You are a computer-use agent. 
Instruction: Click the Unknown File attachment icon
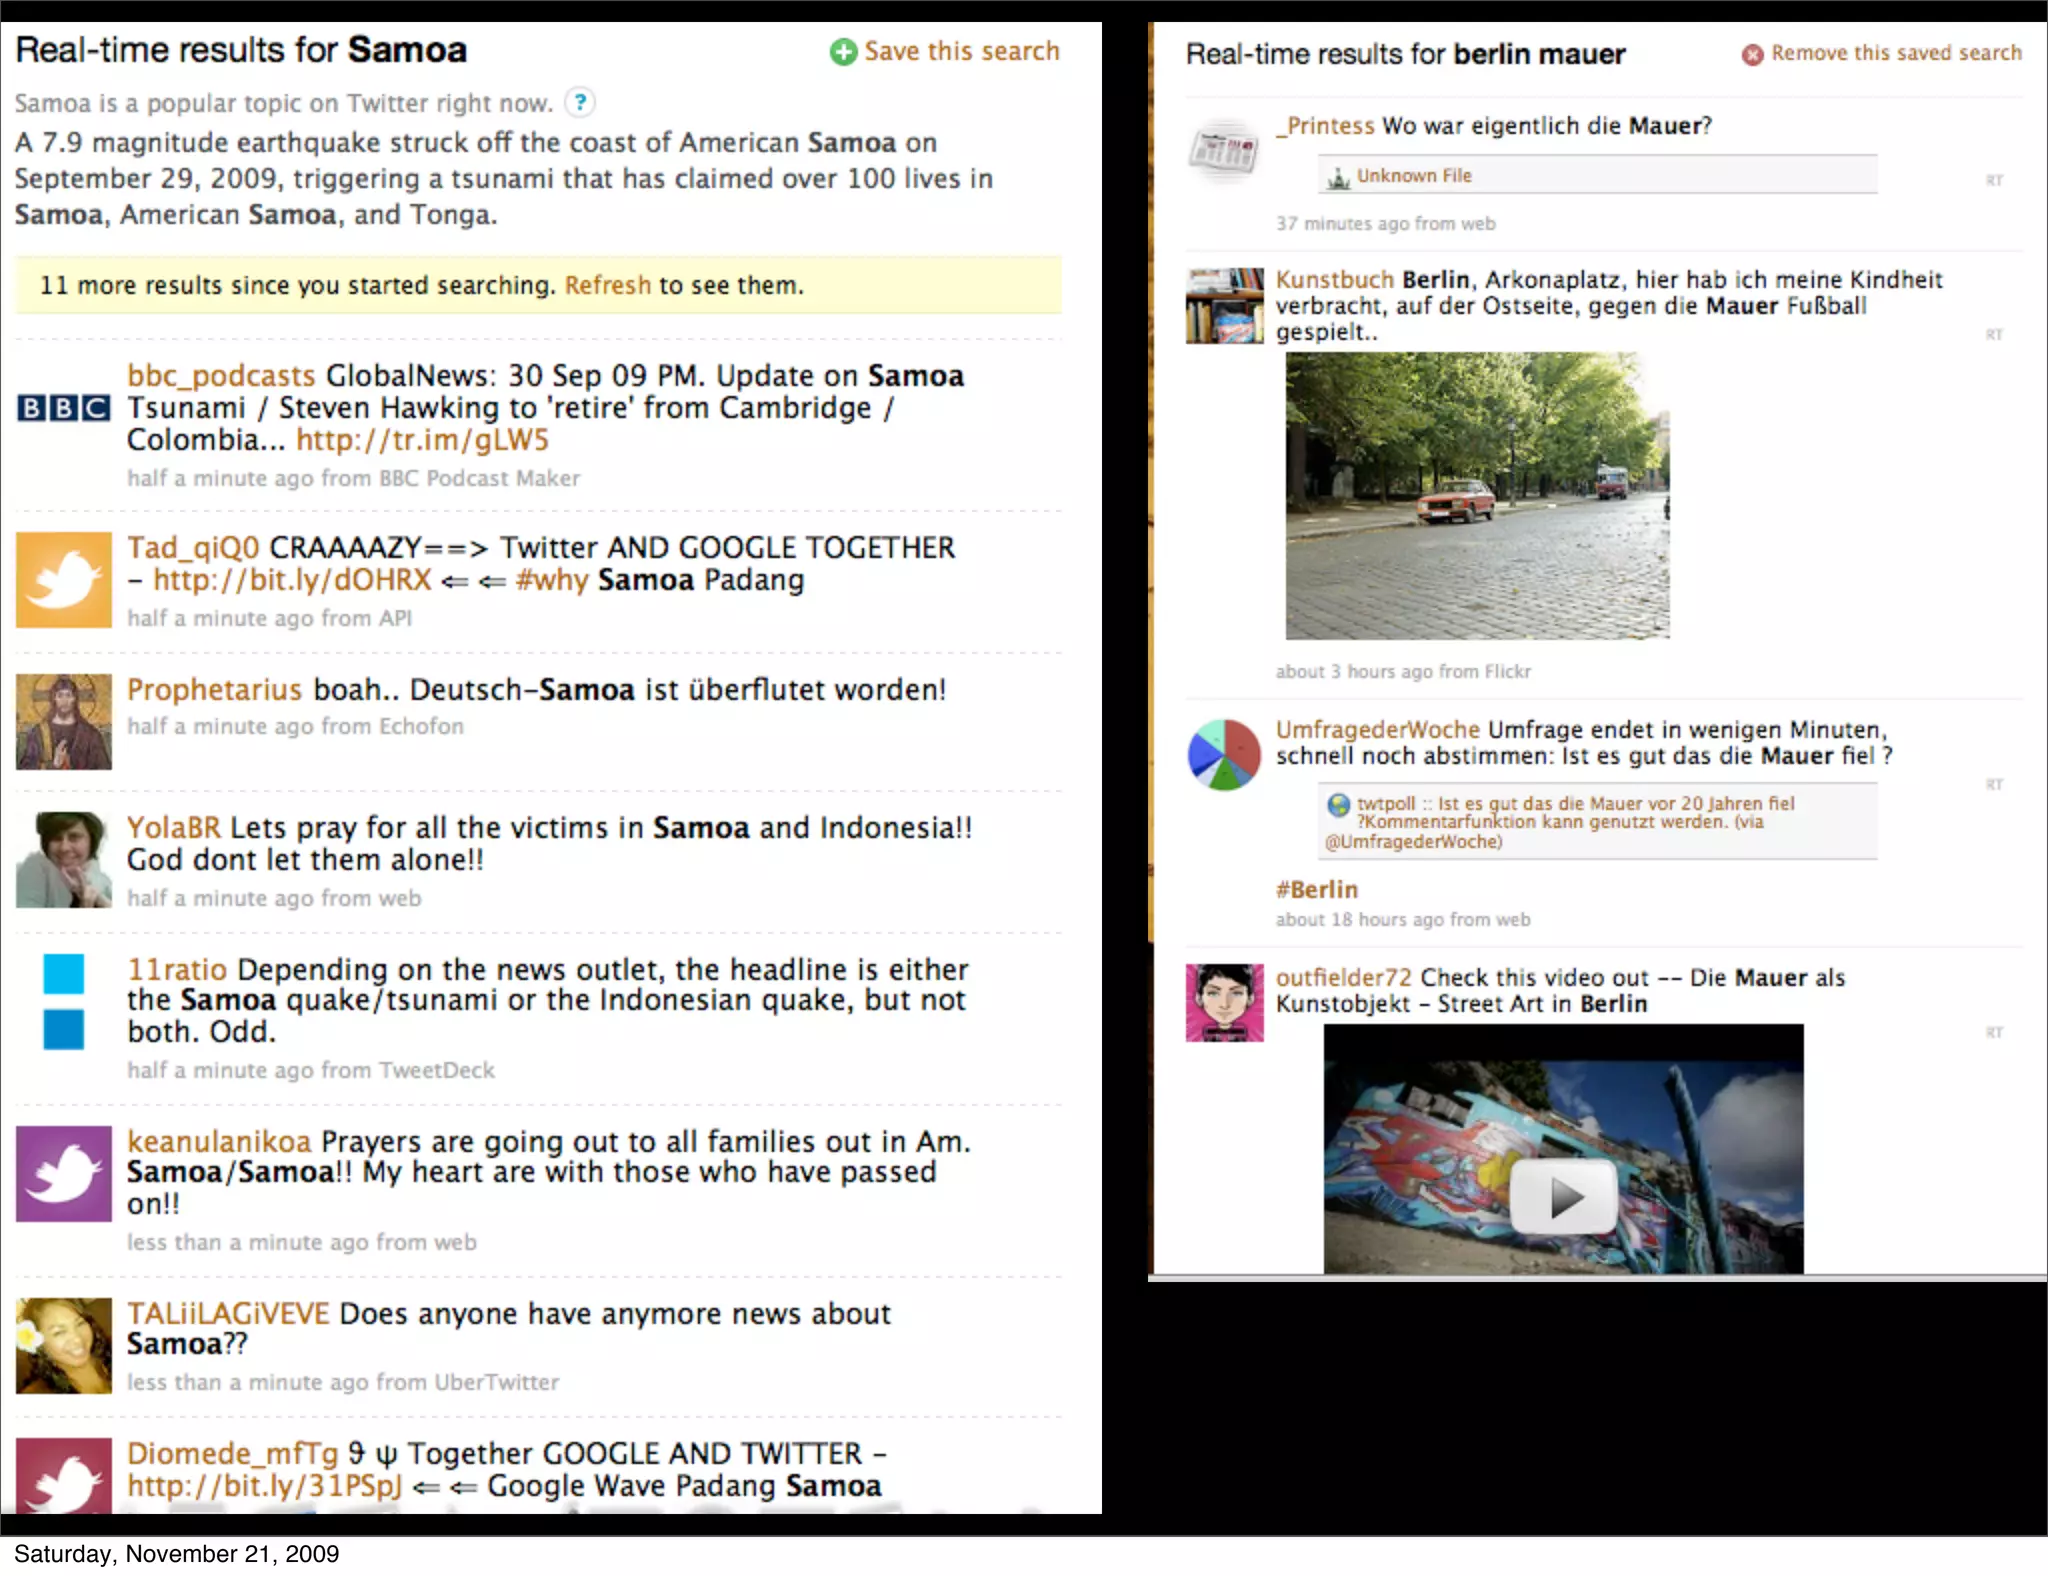point(1338,178)
